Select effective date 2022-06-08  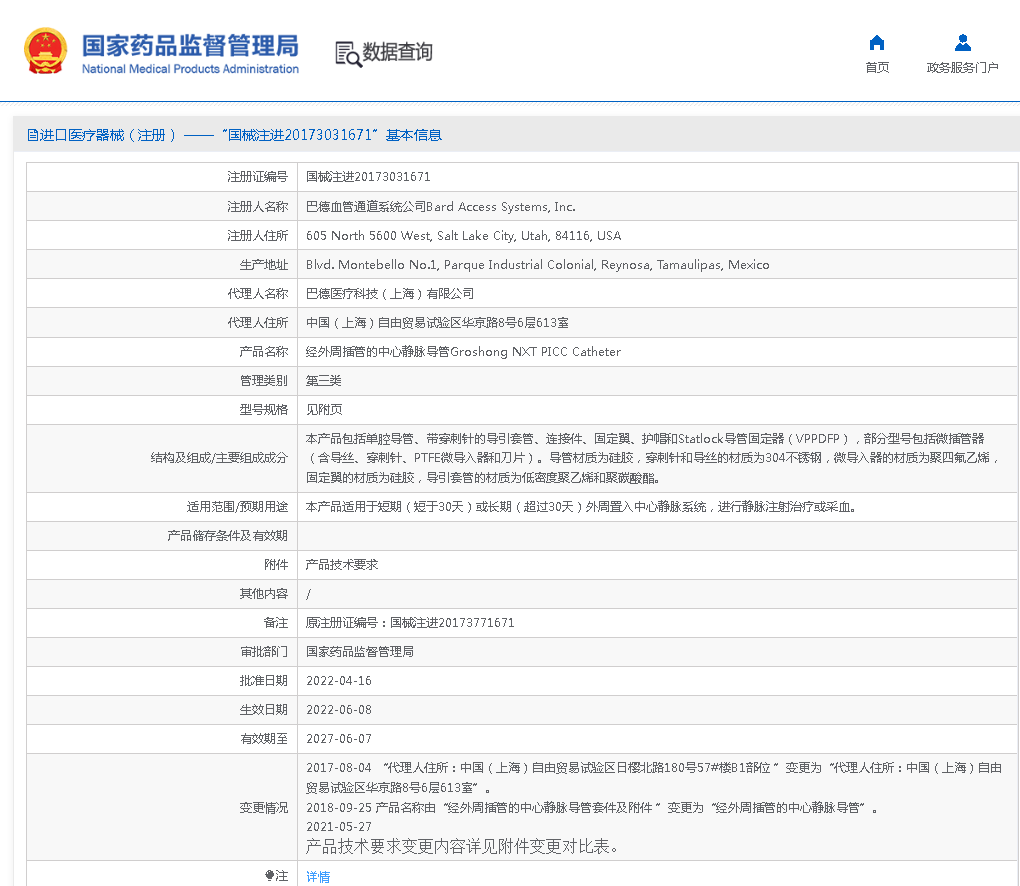[x=339, y=710]
